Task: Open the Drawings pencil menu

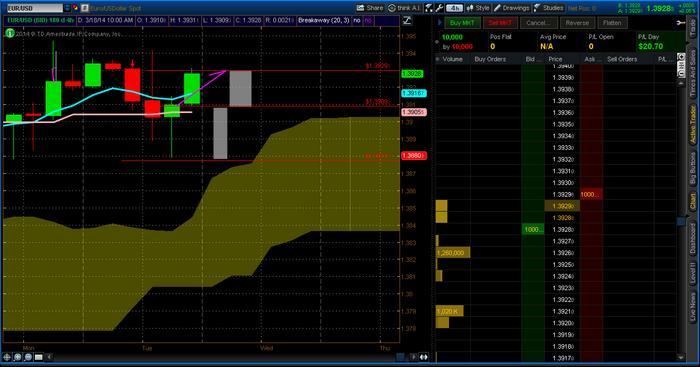Action: point(512,8)
